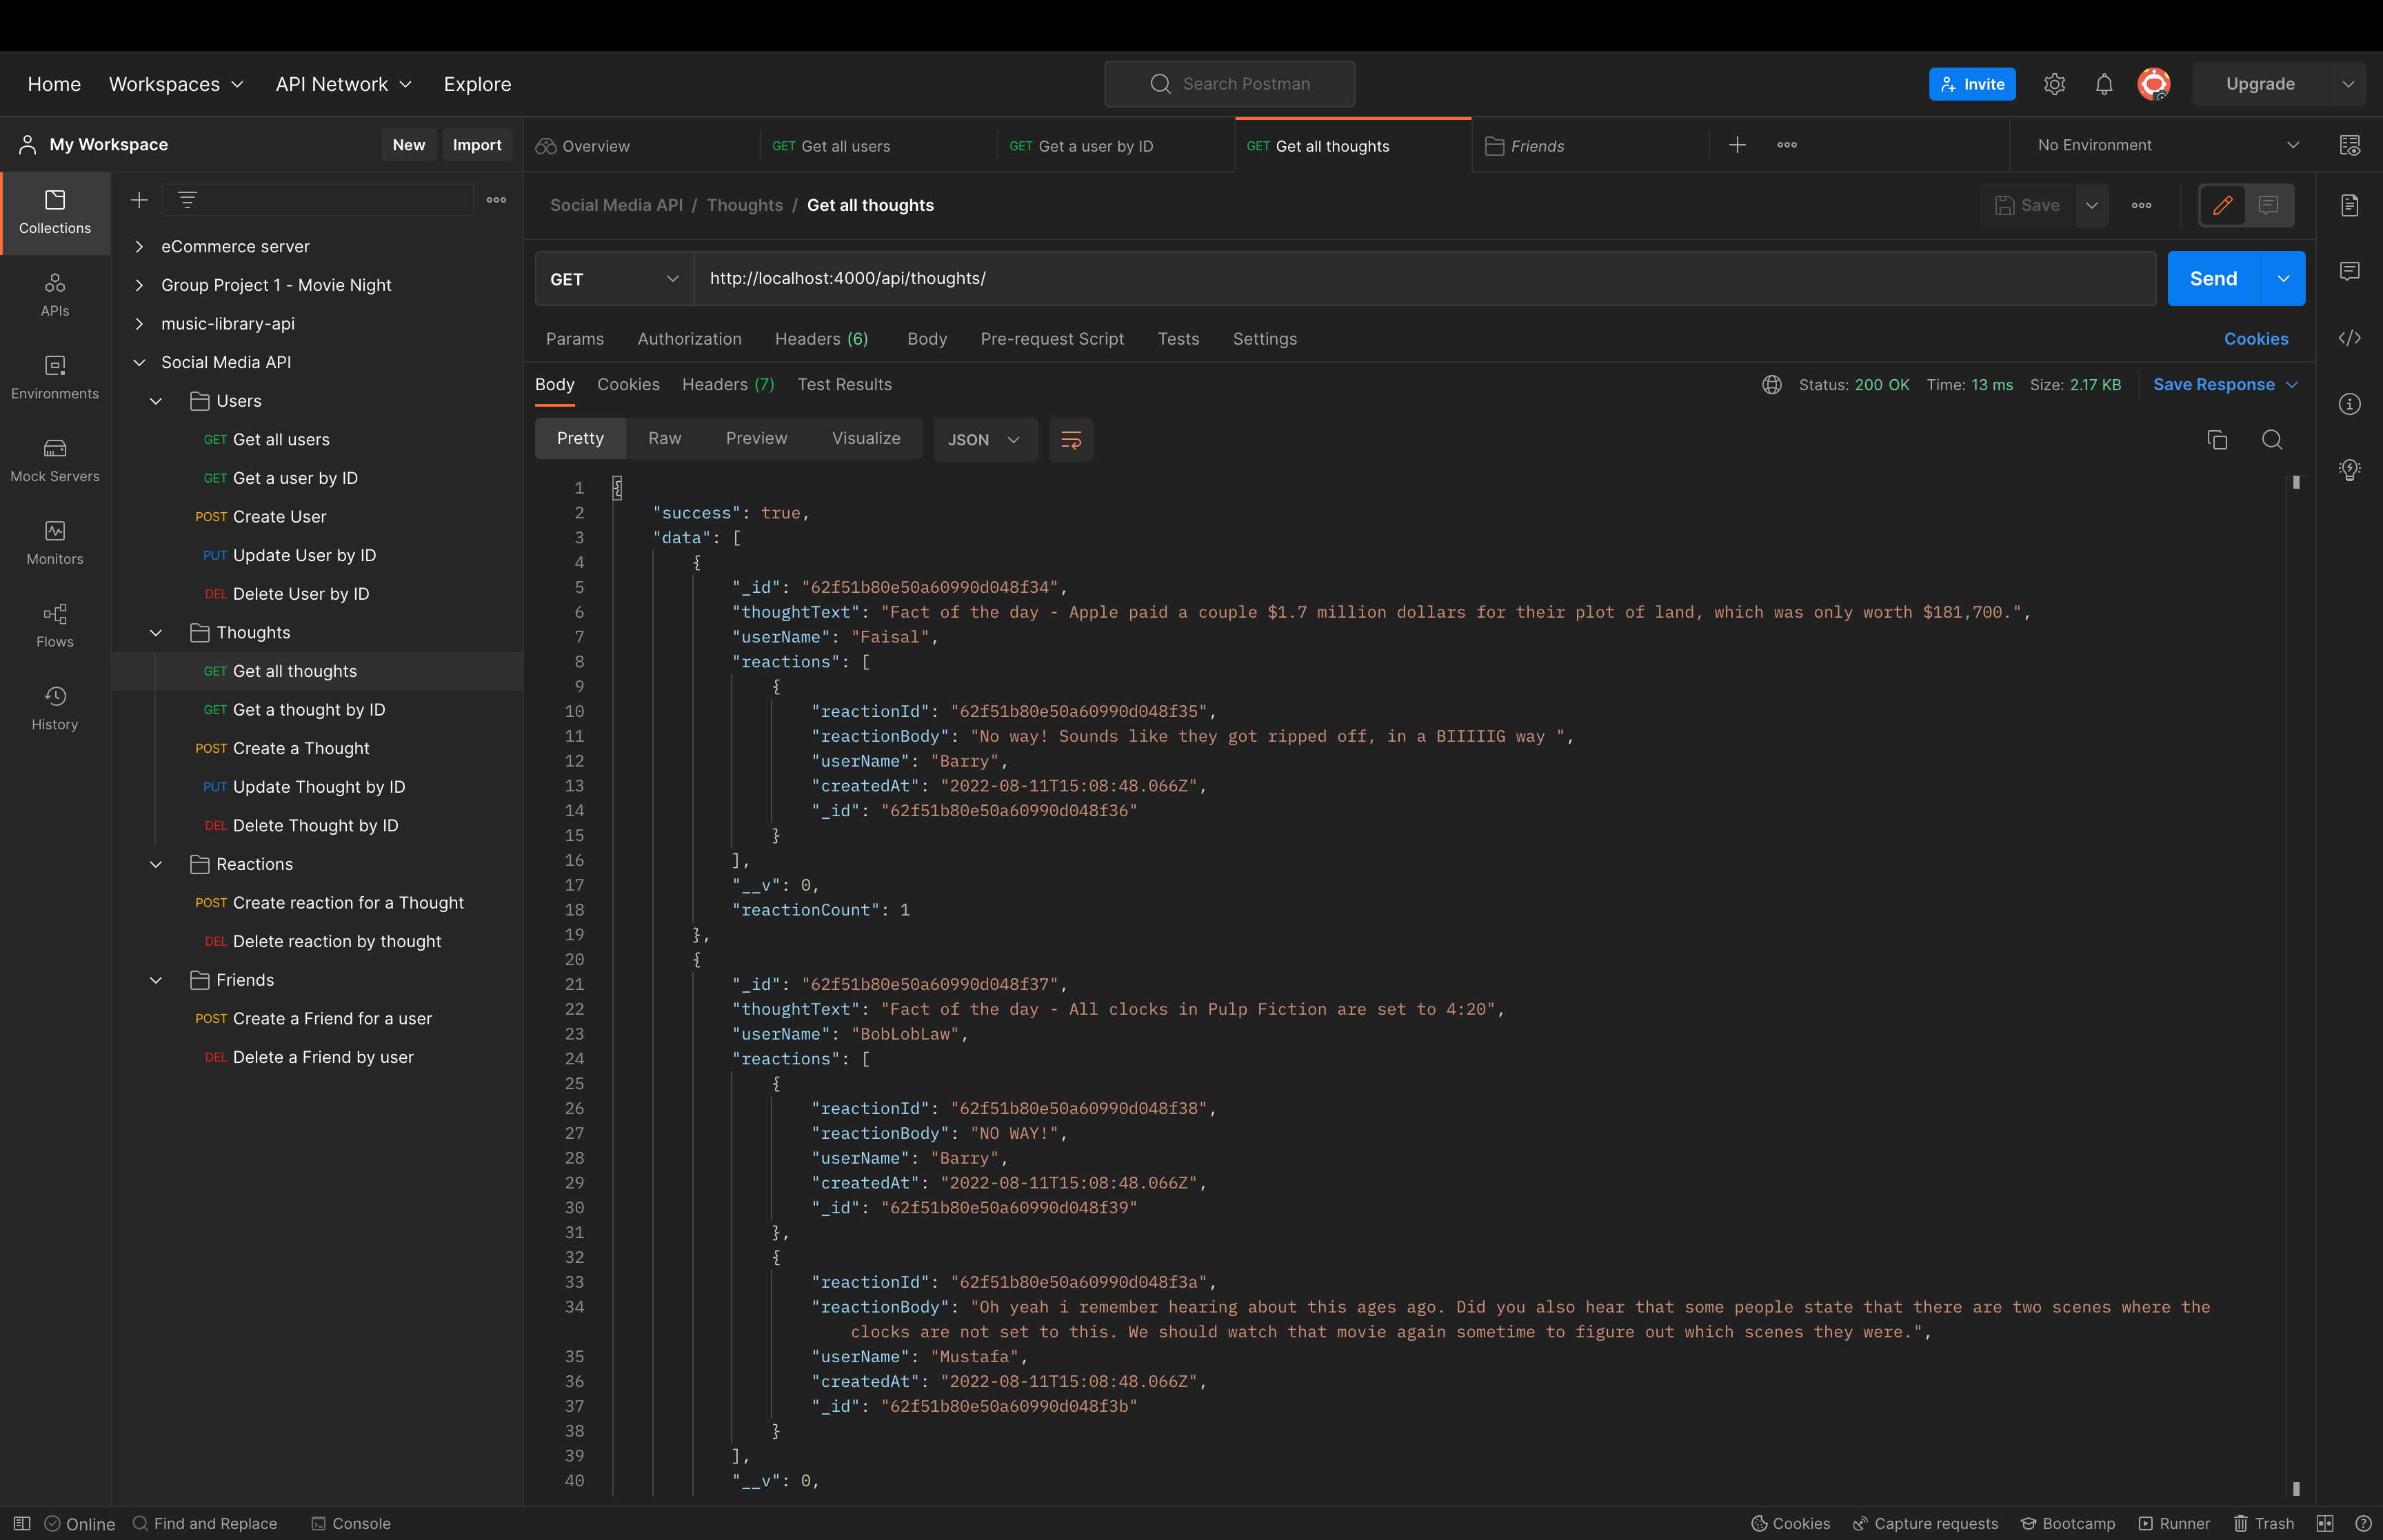Click the request URL field
2383x1540 pixels.
tap(1424, 279)
